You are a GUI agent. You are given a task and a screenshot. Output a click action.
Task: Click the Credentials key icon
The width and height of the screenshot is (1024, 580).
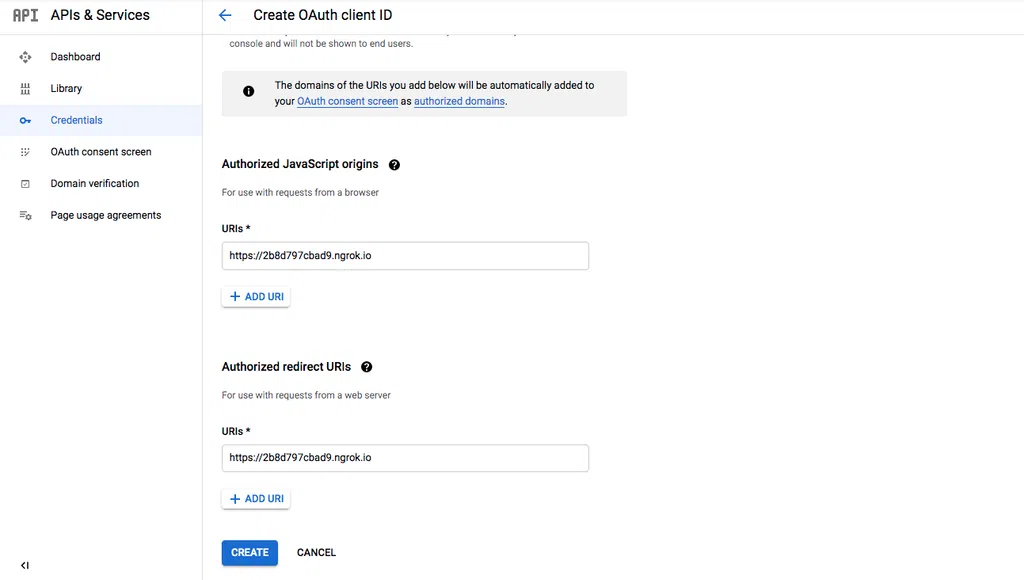click(25, 120)
